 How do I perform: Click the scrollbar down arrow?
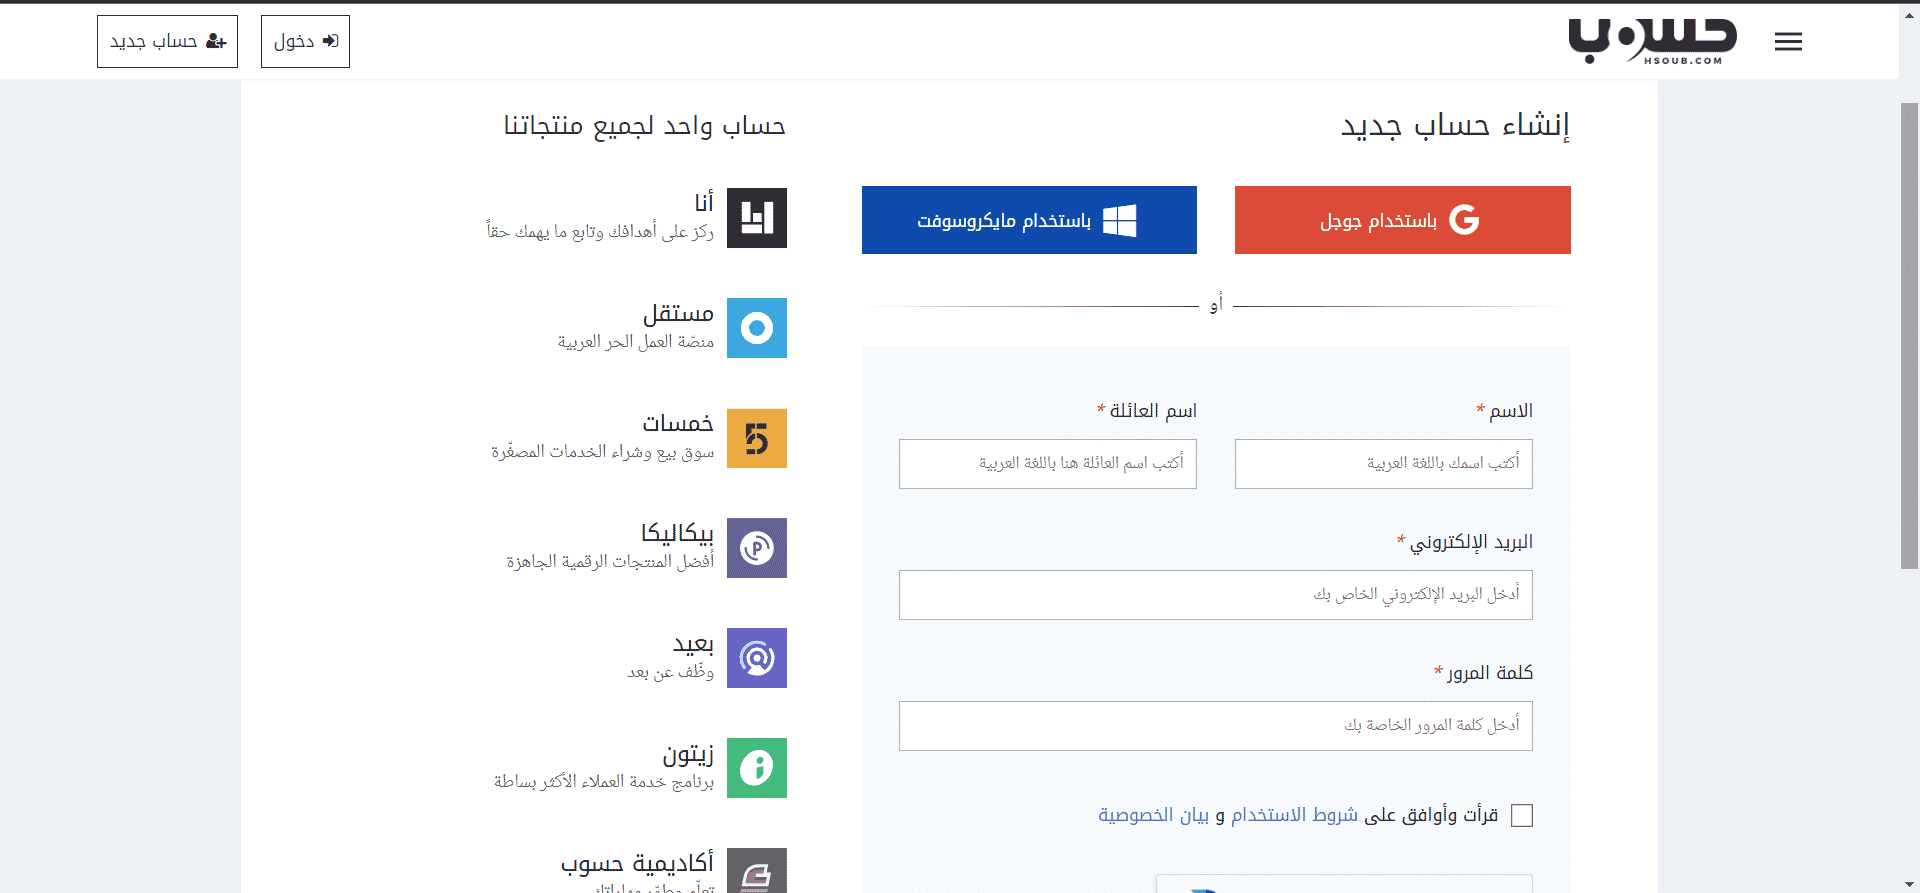1909,884
